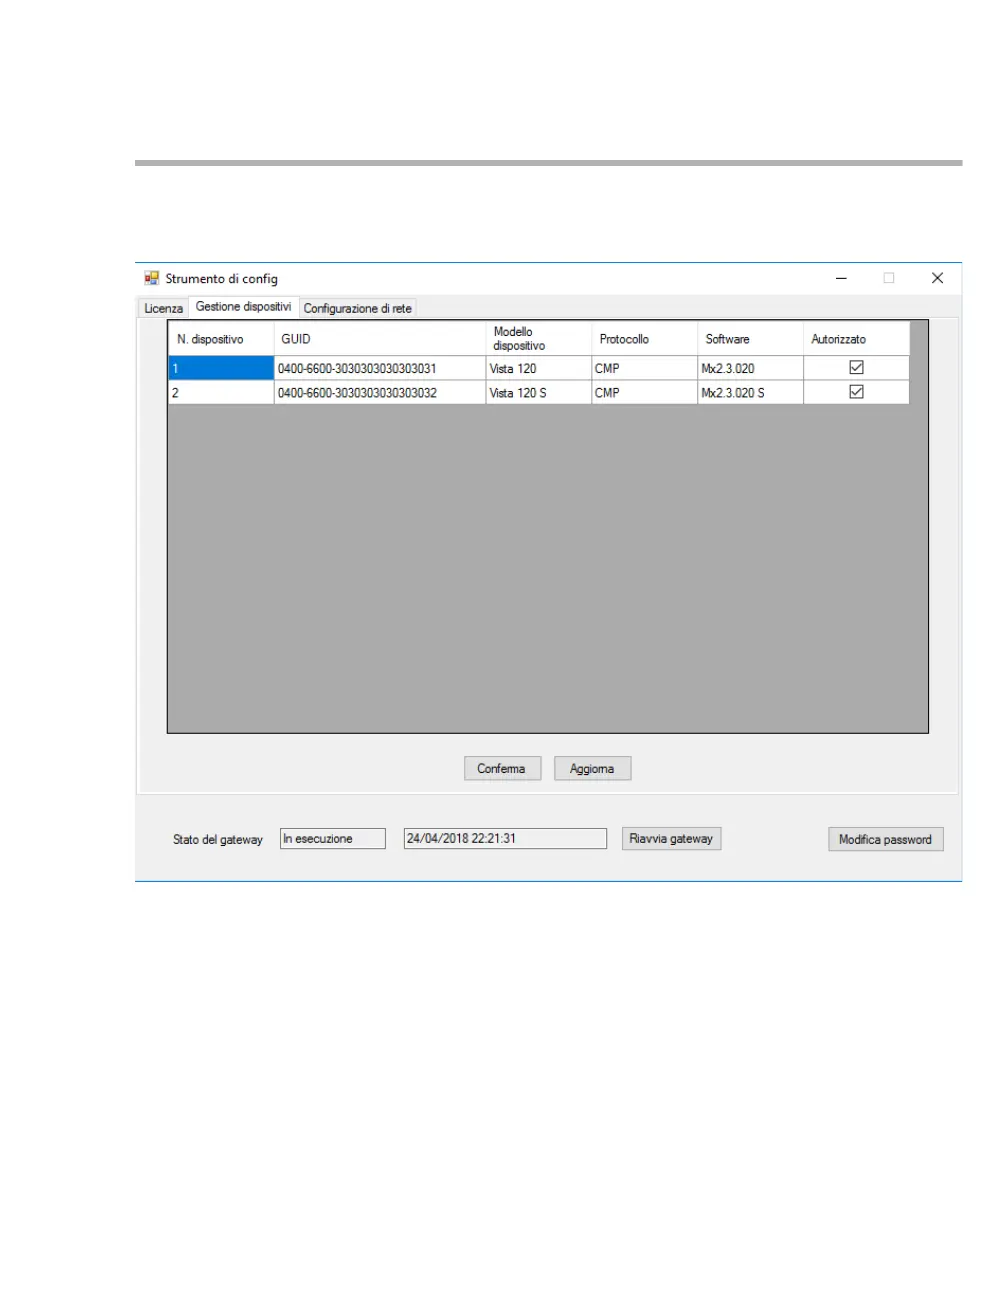Screen dimensions: 1008x1296
Task: Select GUID cell ending in 303031
Action: pos(379,368)
